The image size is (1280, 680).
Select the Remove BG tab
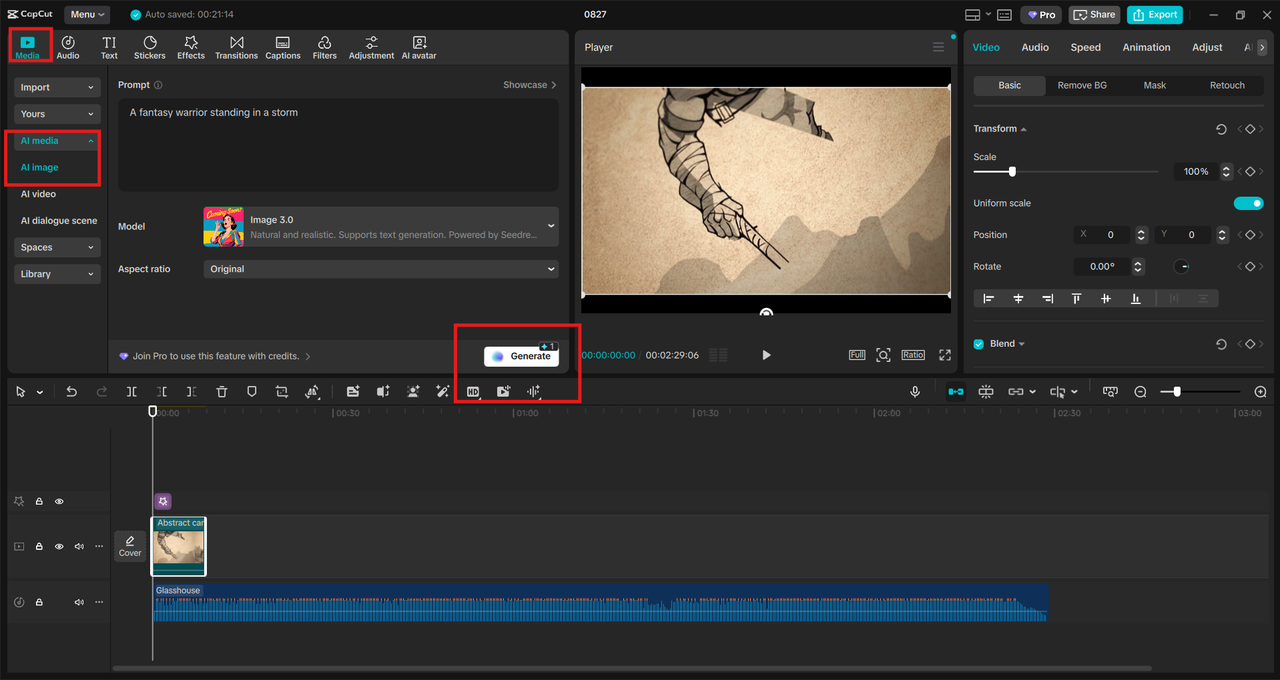pyautogui.click(x=1082, y=85)
